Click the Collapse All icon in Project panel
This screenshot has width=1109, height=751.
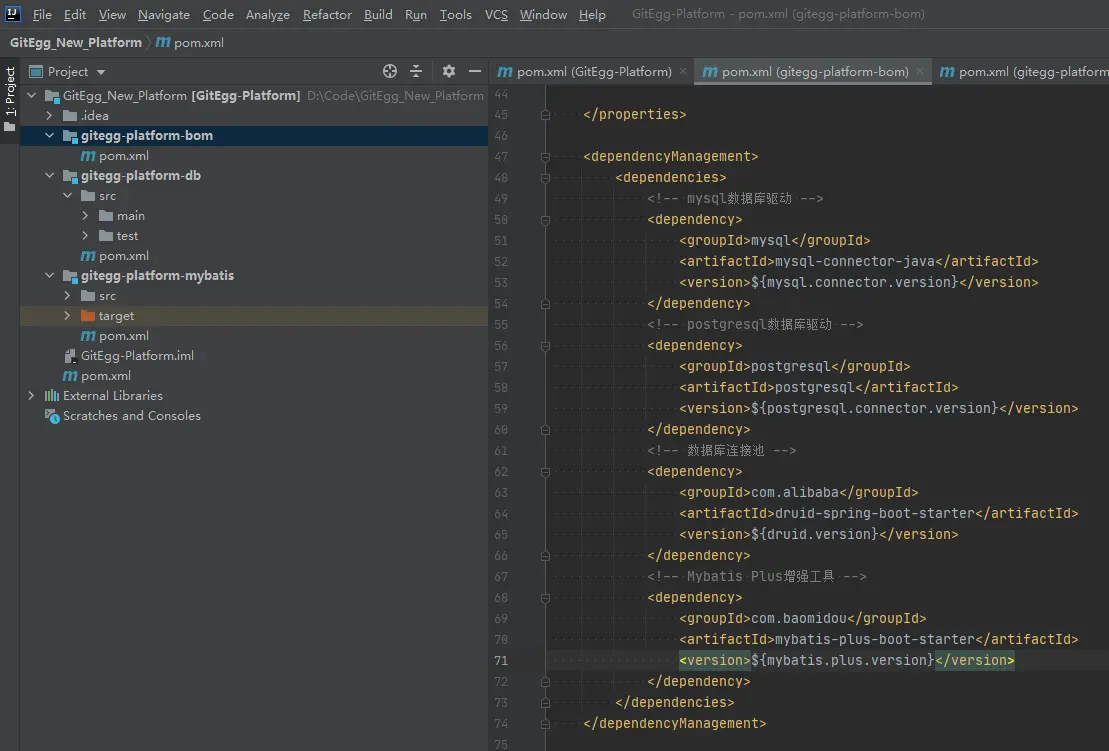[417, 71]
